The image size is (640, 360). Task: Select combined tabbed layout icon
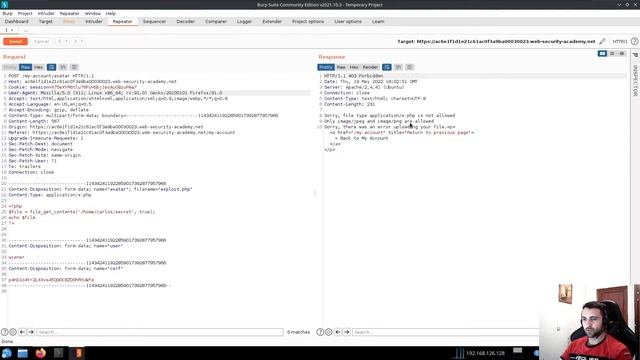(x=622, y=53)
